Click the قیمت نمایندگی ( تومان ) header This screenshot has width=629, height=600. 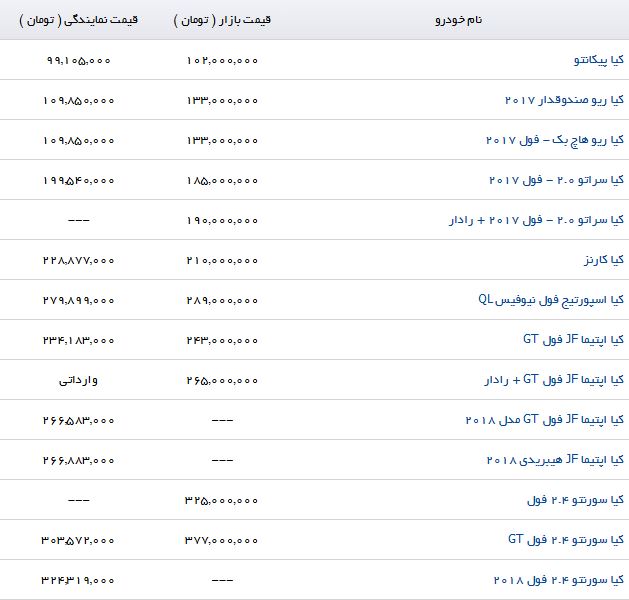click(x=79, y=20)
